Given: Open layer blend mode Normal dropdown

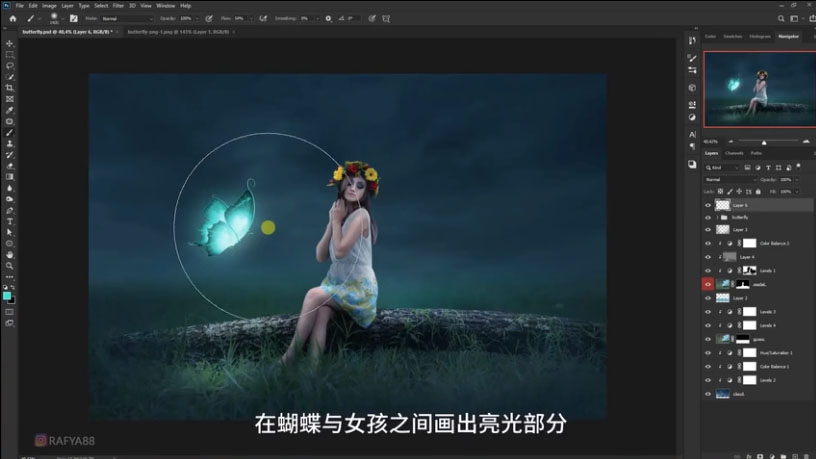Looking at the screenshot, I should [x=731, y=180].
